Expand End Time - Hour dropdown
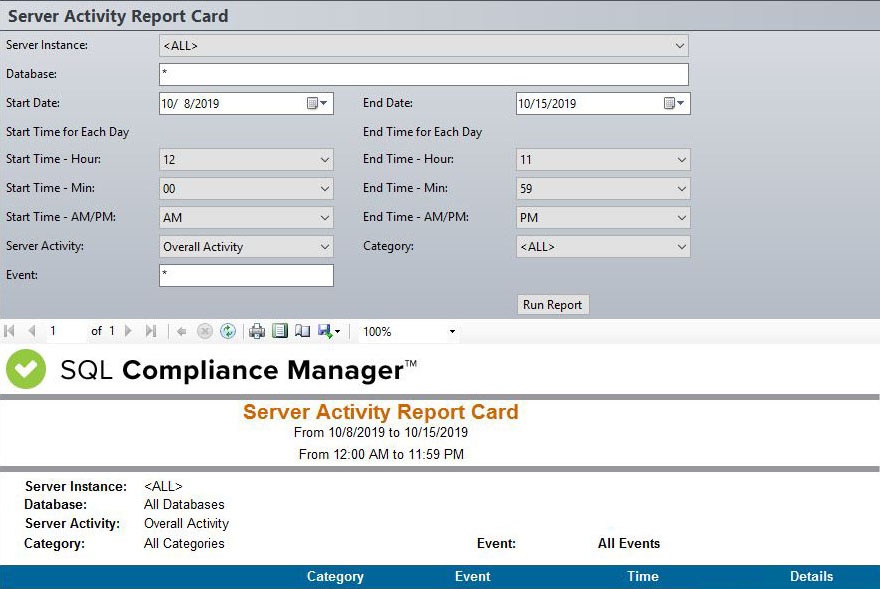This screenshot has height=589, width=880. point(681,159)
